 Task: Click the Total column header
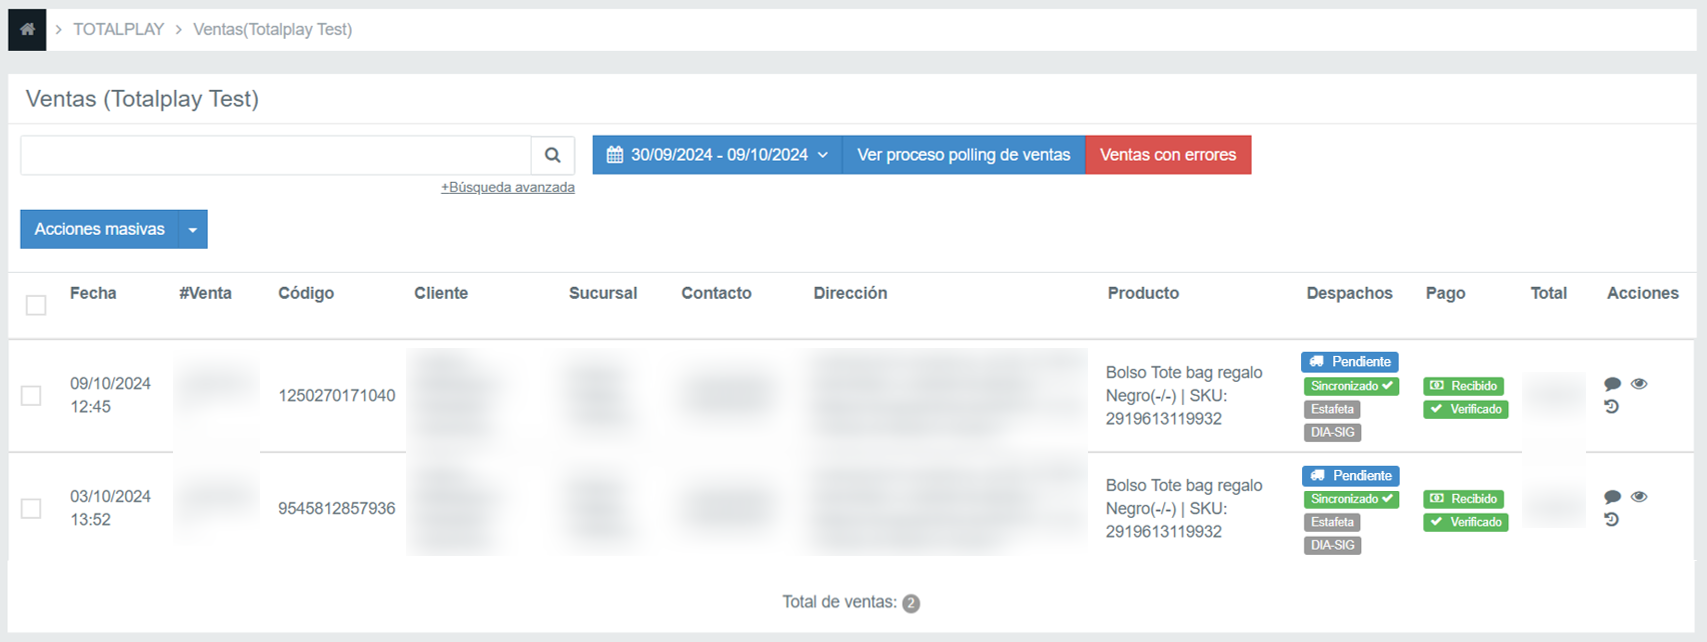1548,293
